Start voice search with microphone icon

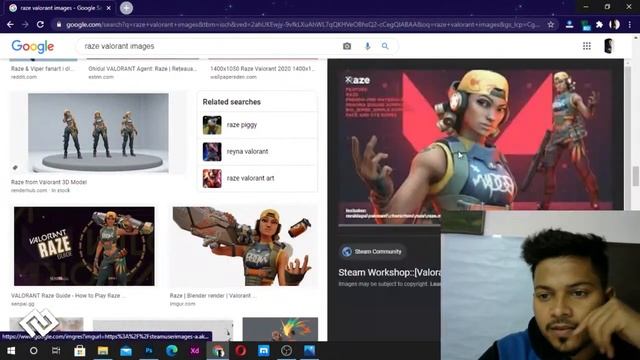point(367,46)
